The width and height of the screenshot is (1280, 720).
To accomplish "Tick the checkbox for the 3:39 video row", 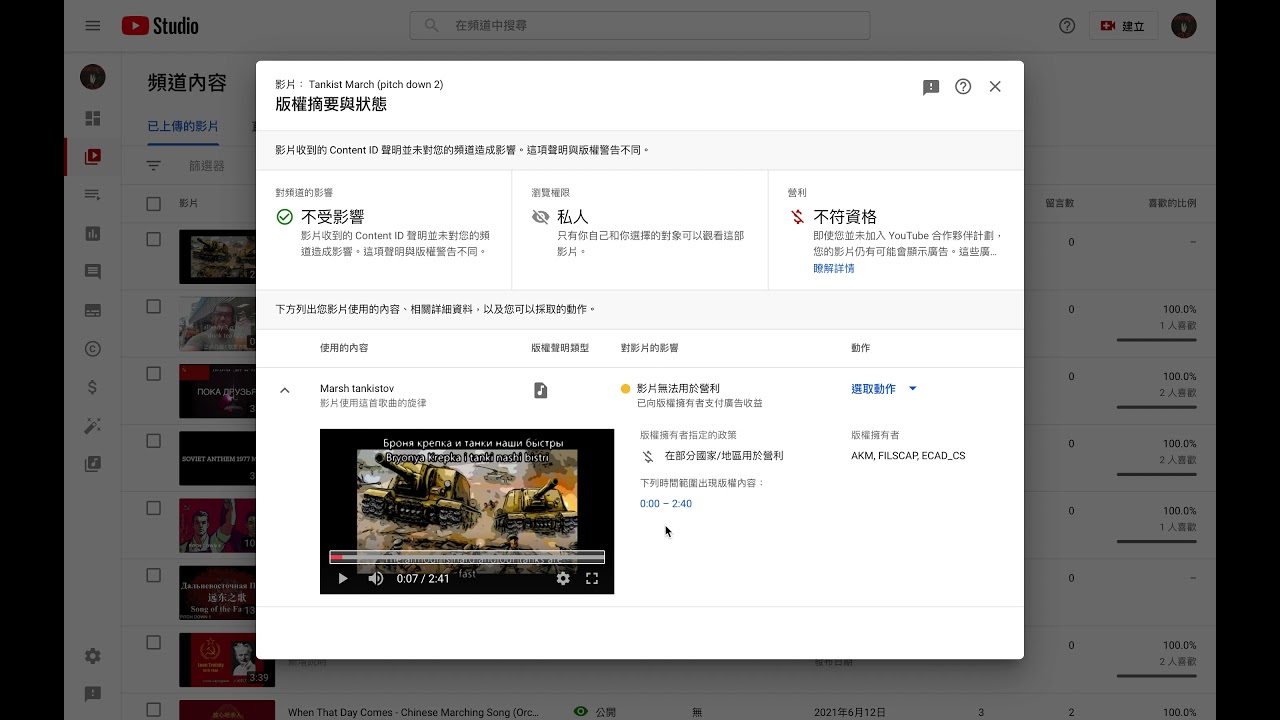I will [x=154, y=642].
